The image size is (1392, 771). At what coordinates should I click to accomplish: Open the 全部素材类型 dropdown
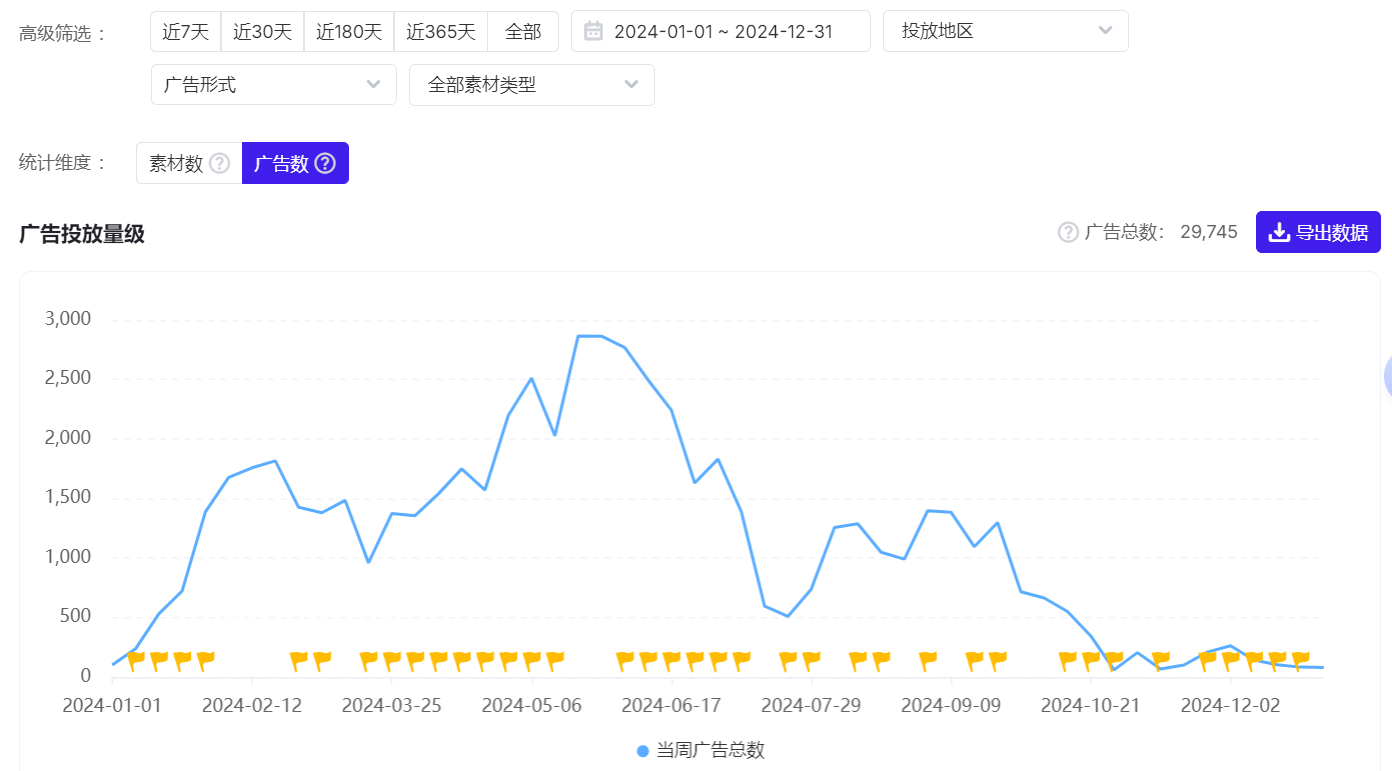tap(531, 85)
